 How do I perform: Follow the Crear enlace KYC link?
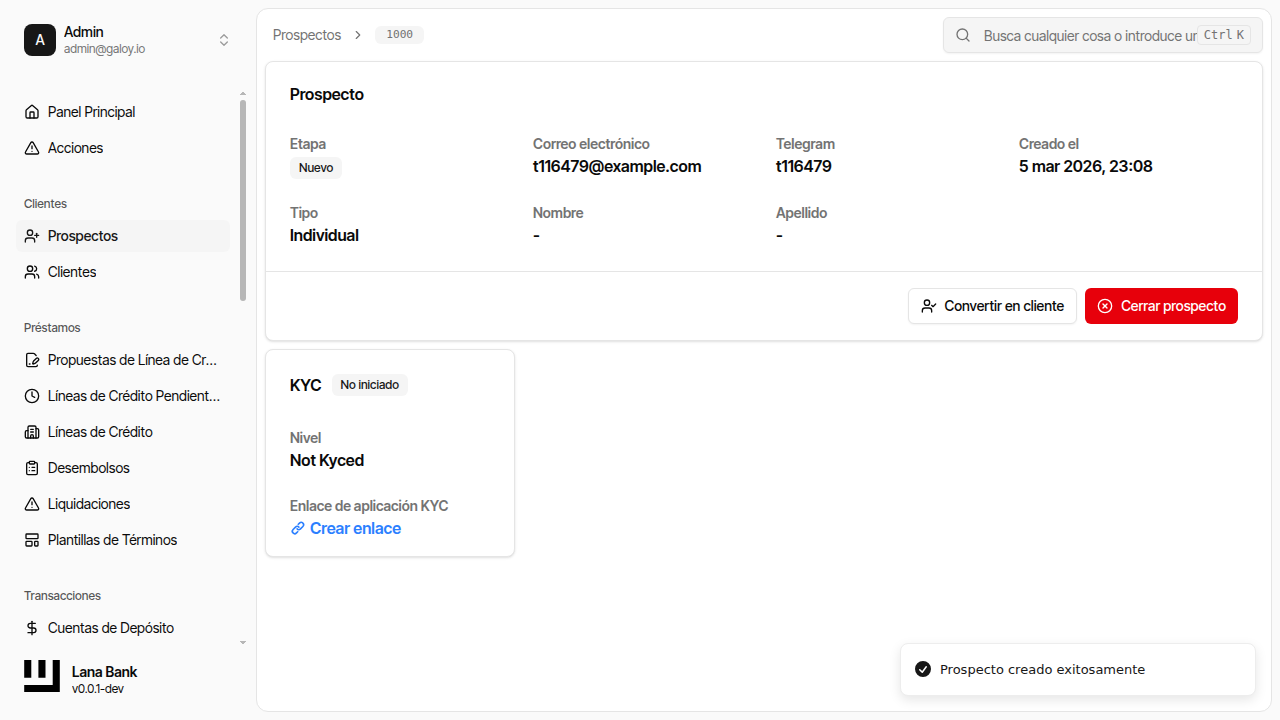[355, 528]
